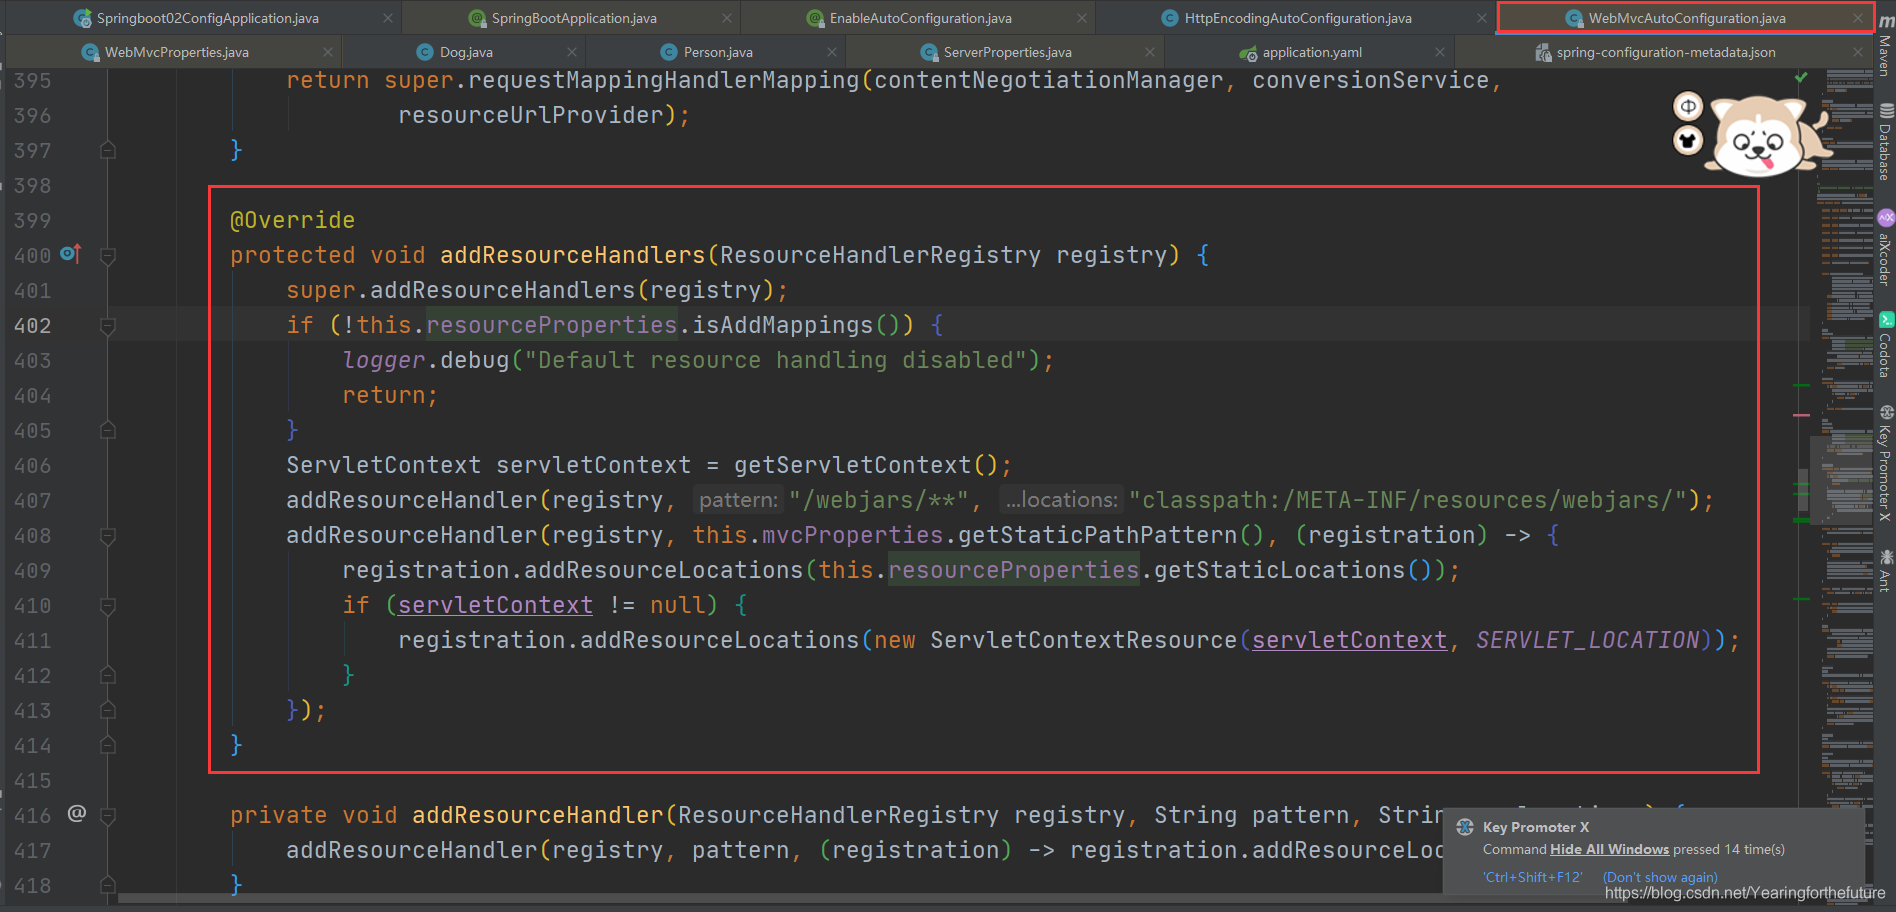Click the pattern: parameter hint on line 407
Viewport: 1896px width, 912px height.
(738, 500)
